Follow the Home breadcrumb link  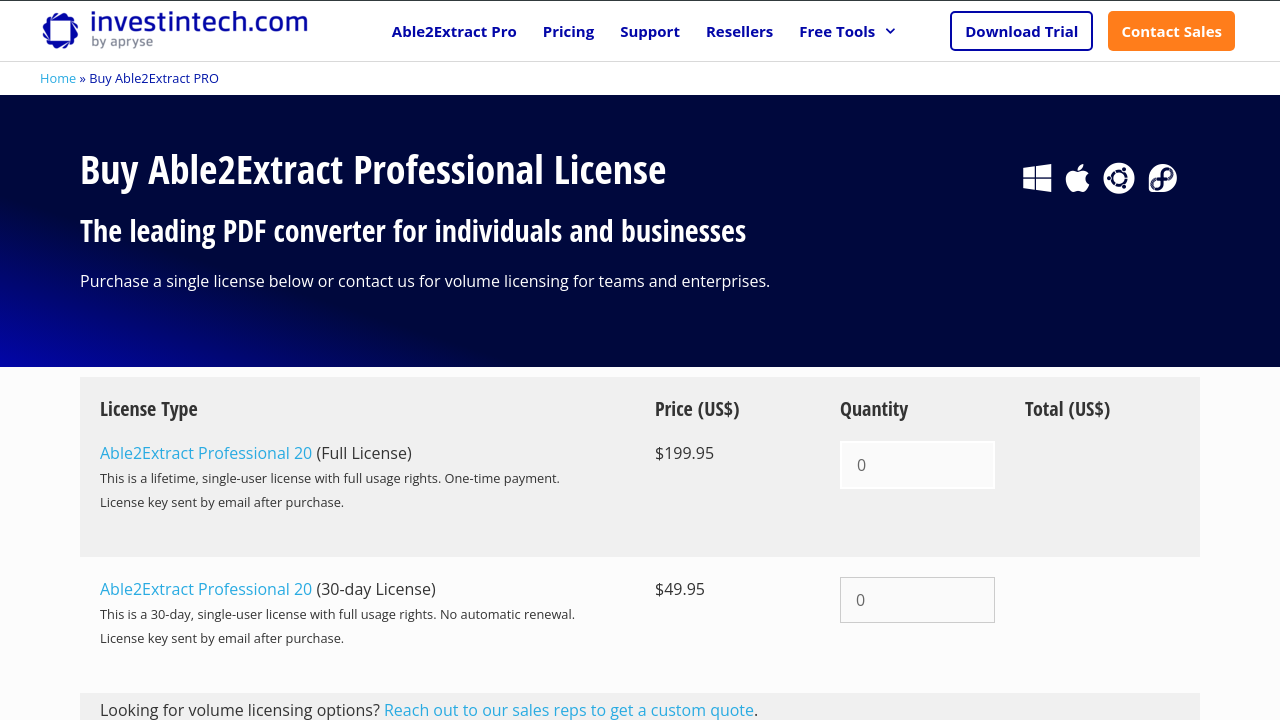[x=58, y=78]
